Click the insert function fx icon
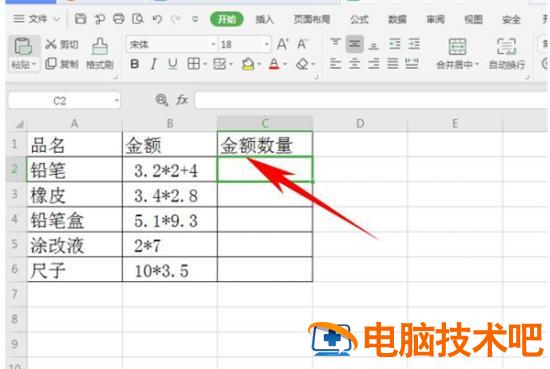Viewport: 550px width, 369px height. tap(182, 100)
